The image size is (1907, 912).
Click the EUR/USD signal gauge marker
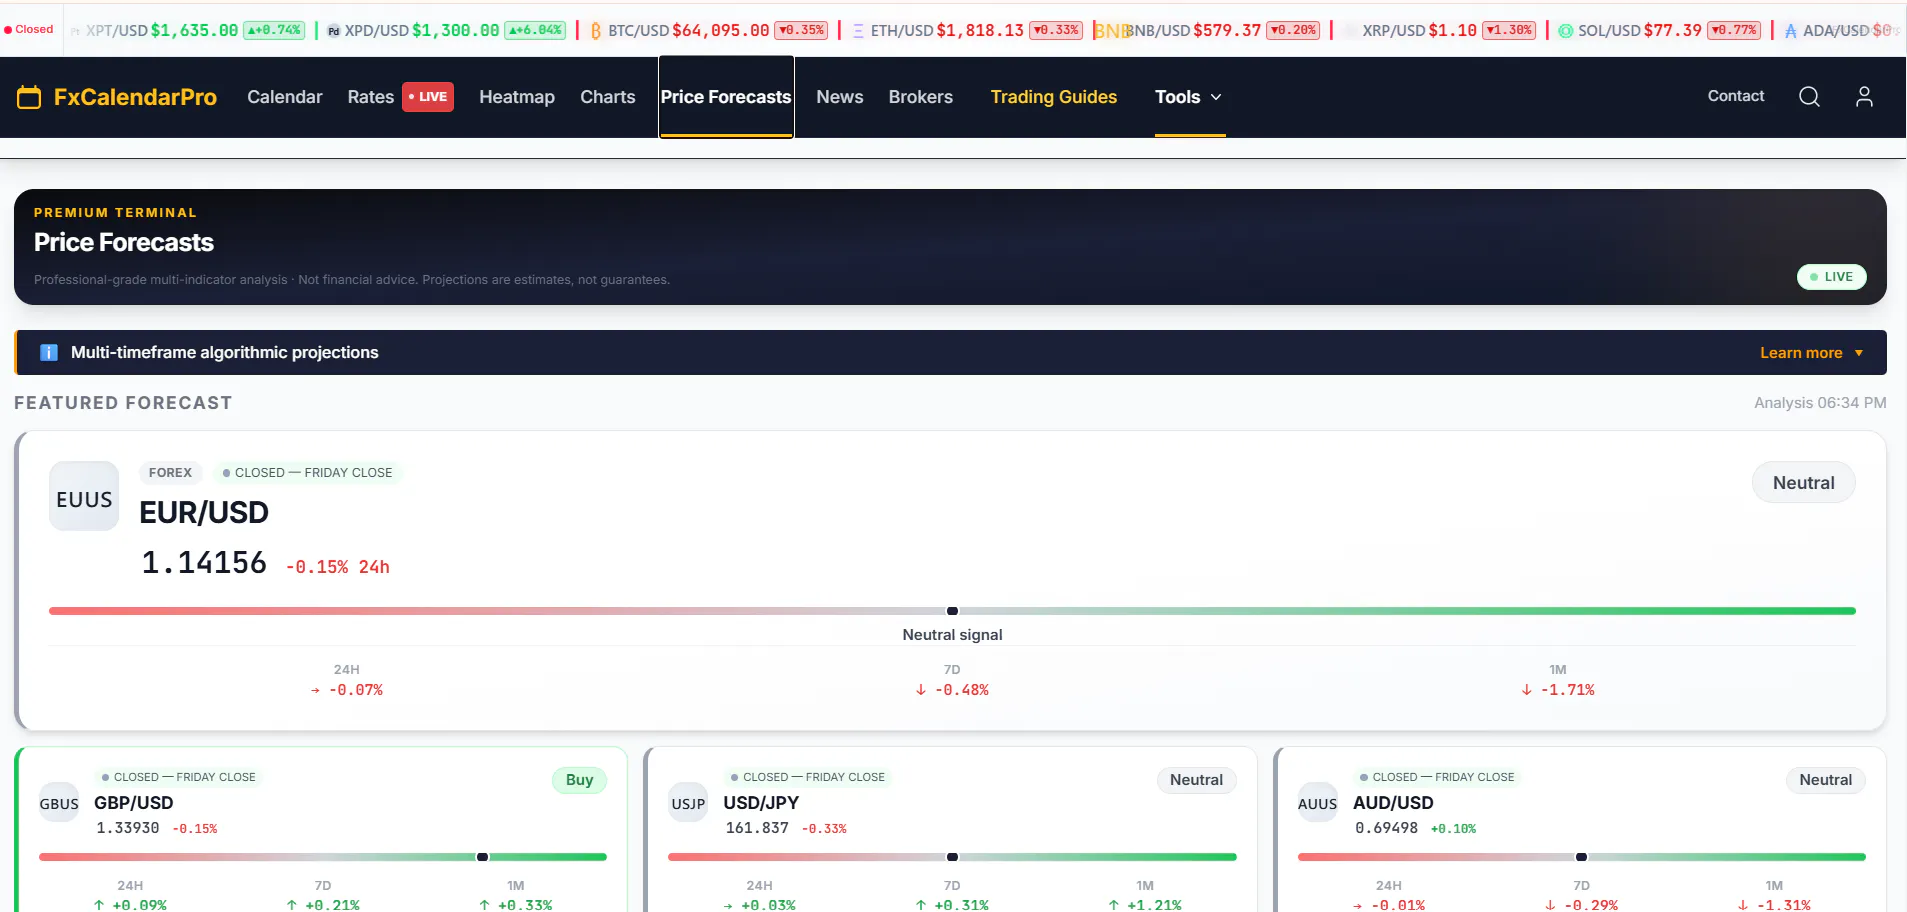coord(952,611)
